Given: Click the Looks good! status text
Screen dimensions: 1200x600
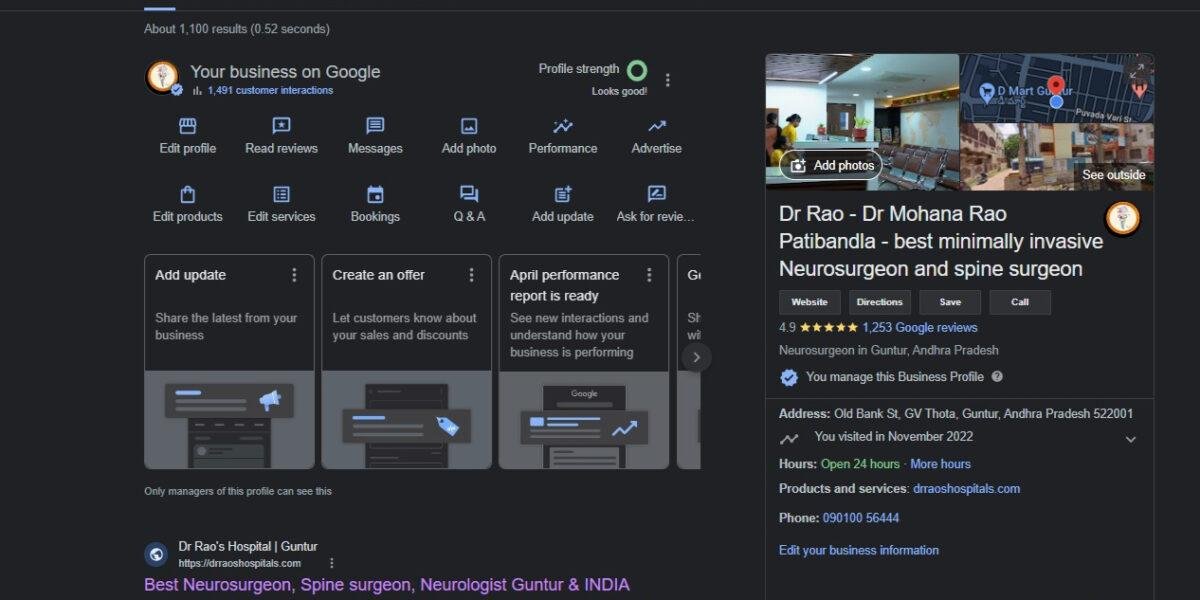Looking at the screenshot, I should [619, 91].
